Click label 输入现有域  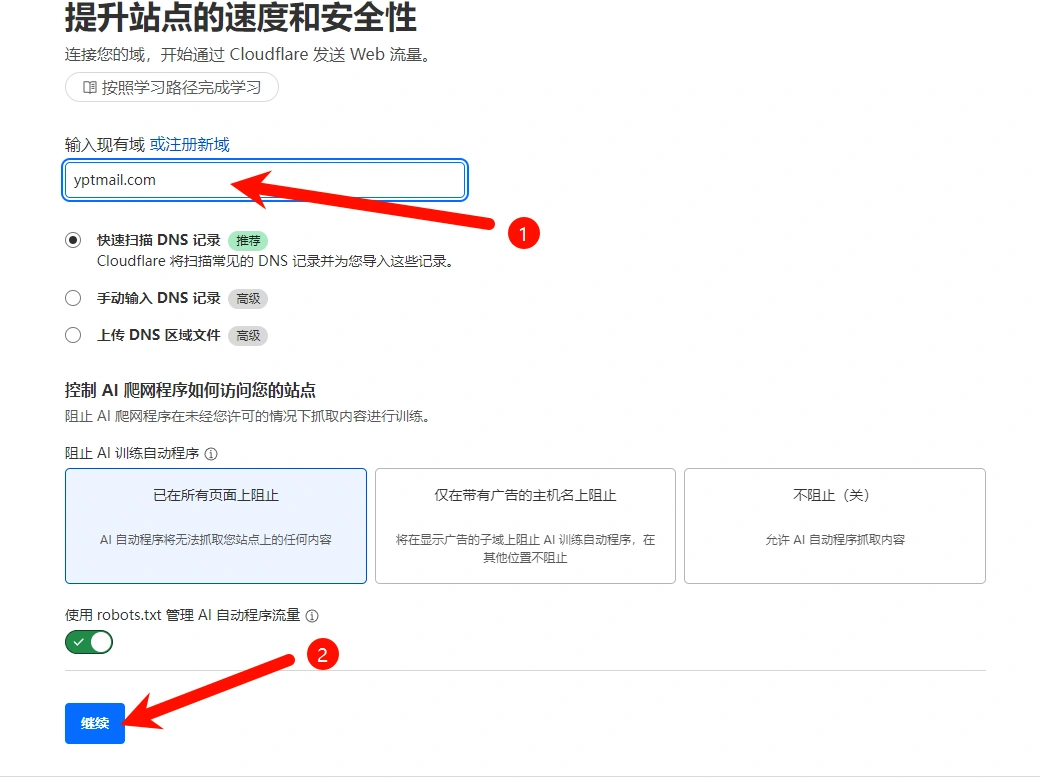(105, 145)
